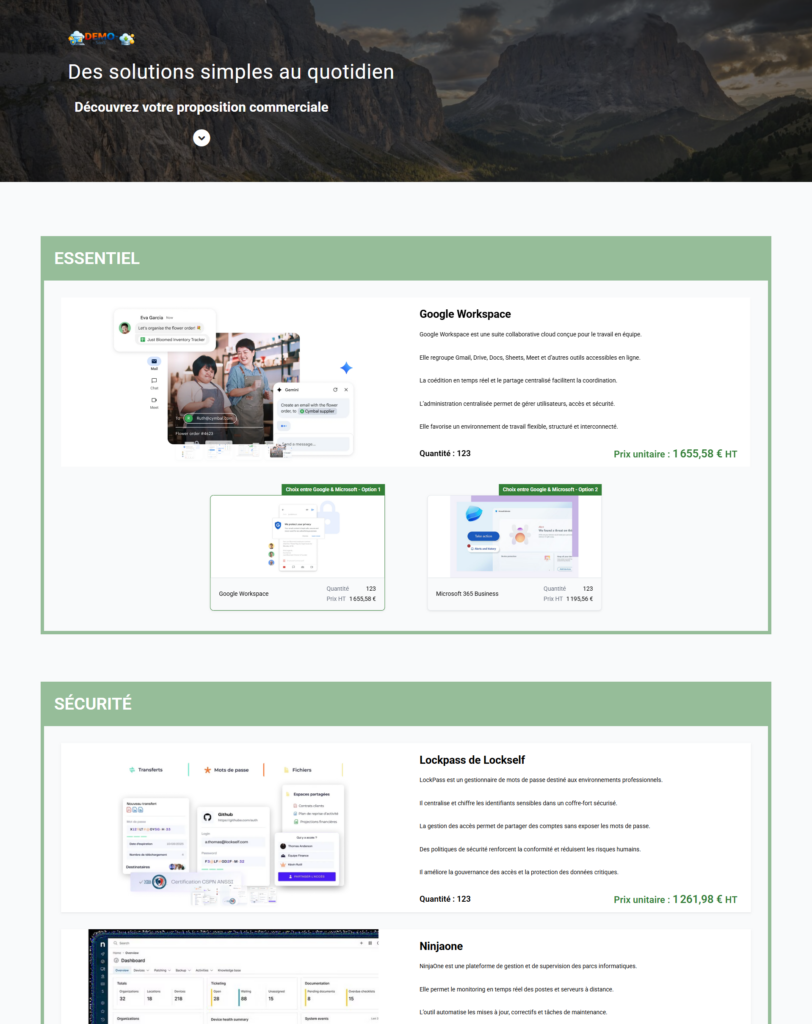Screen dimensions: 812x1024
Task: Click the Lockpass de Lockself product title
Action: click(472, 760)
